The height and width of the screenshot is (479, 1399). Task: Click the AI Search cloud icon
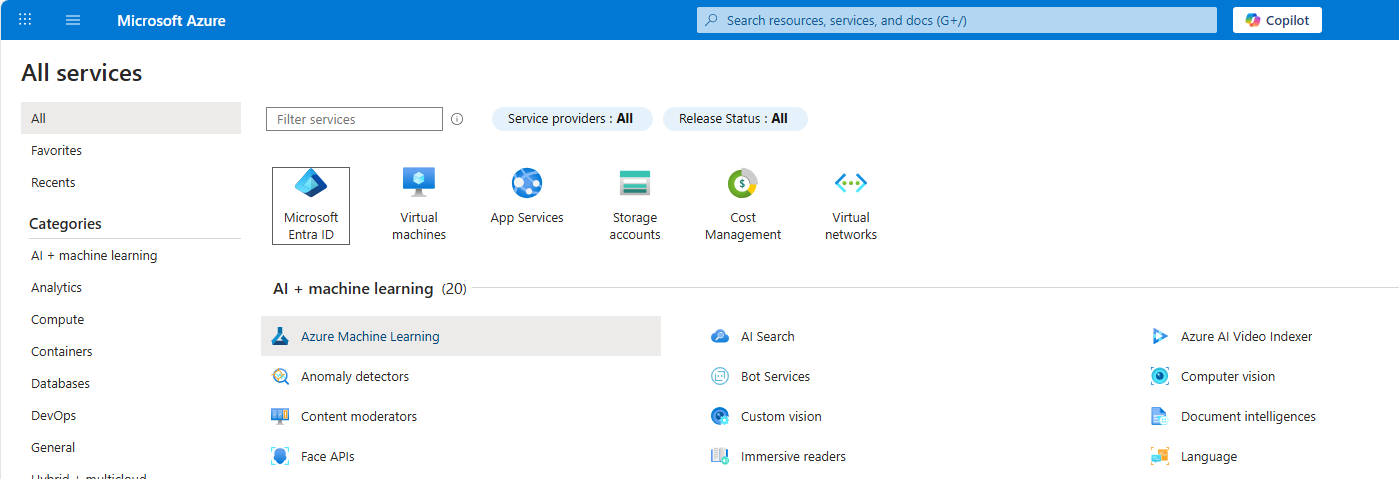click(720, 337)
